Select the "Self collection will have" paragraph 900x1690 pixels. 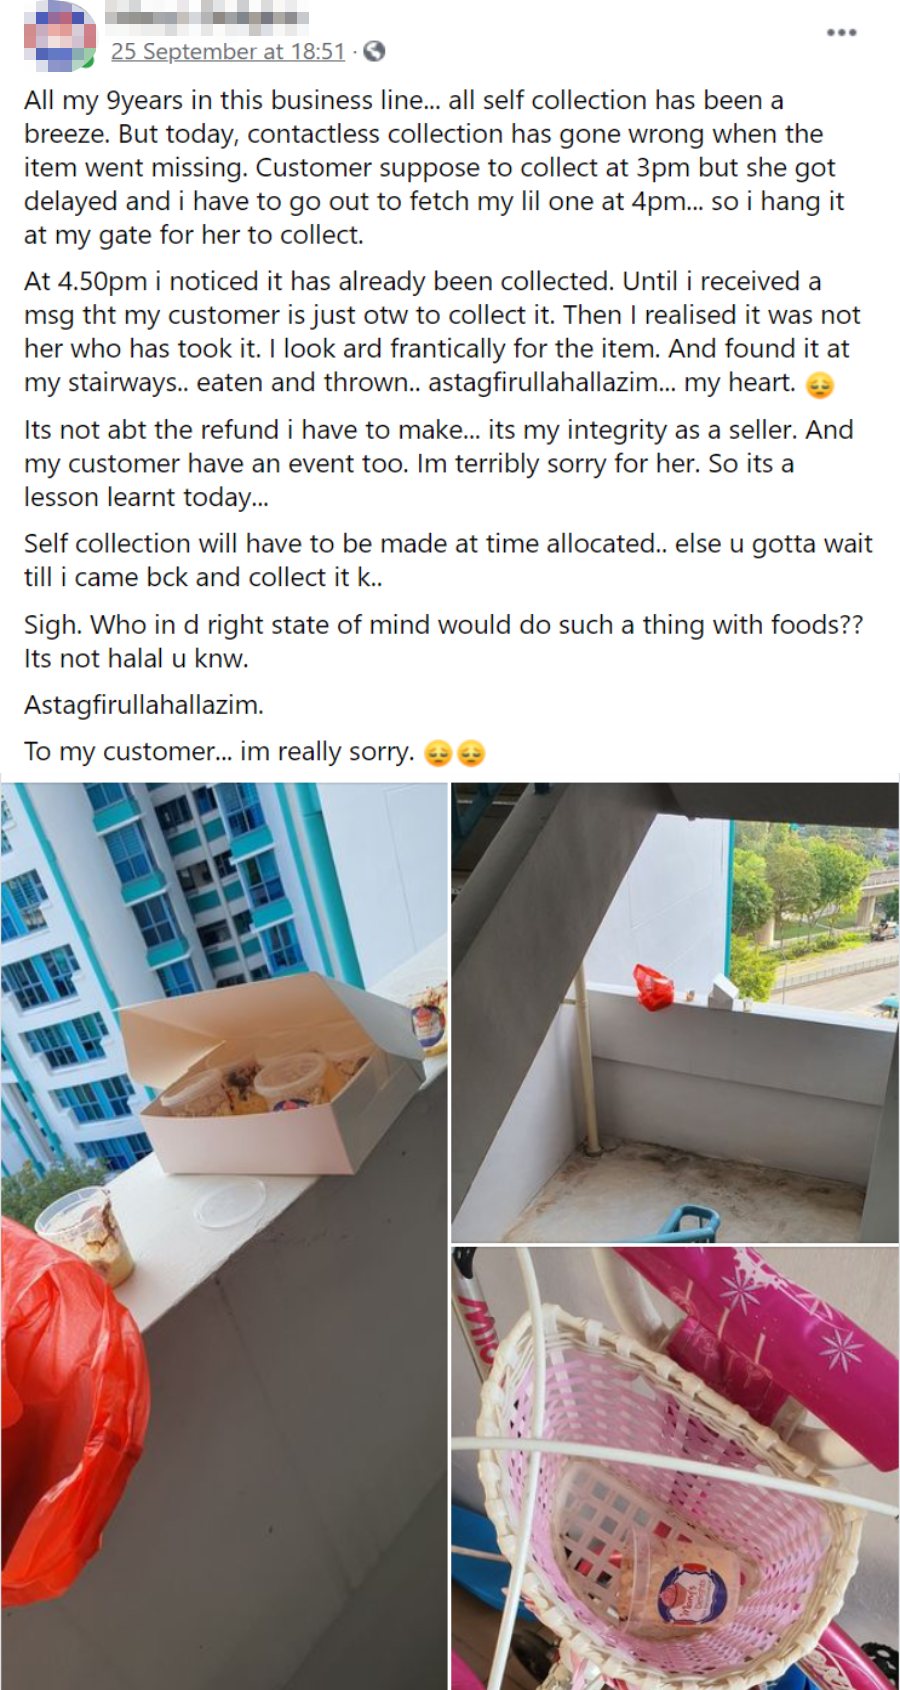tap(448, 561)
